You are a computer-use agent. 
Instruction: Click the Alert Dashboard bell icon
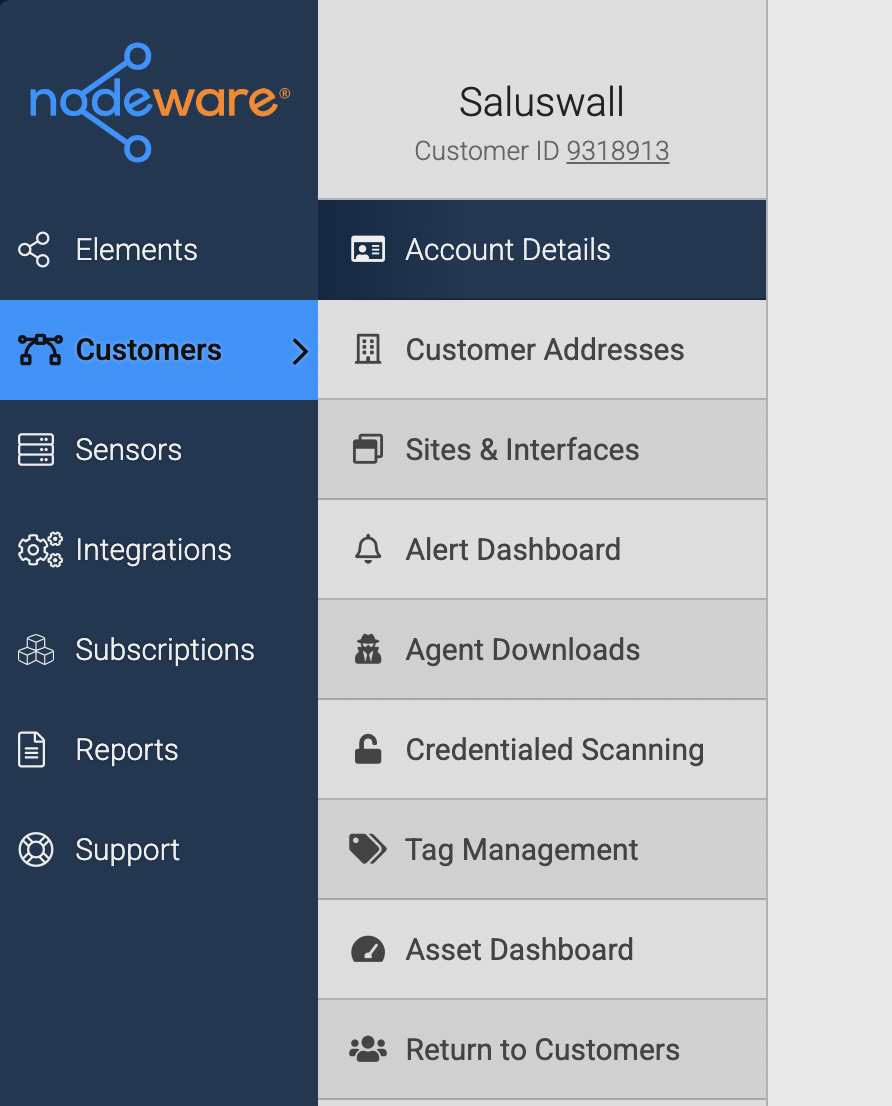(368, 549)
